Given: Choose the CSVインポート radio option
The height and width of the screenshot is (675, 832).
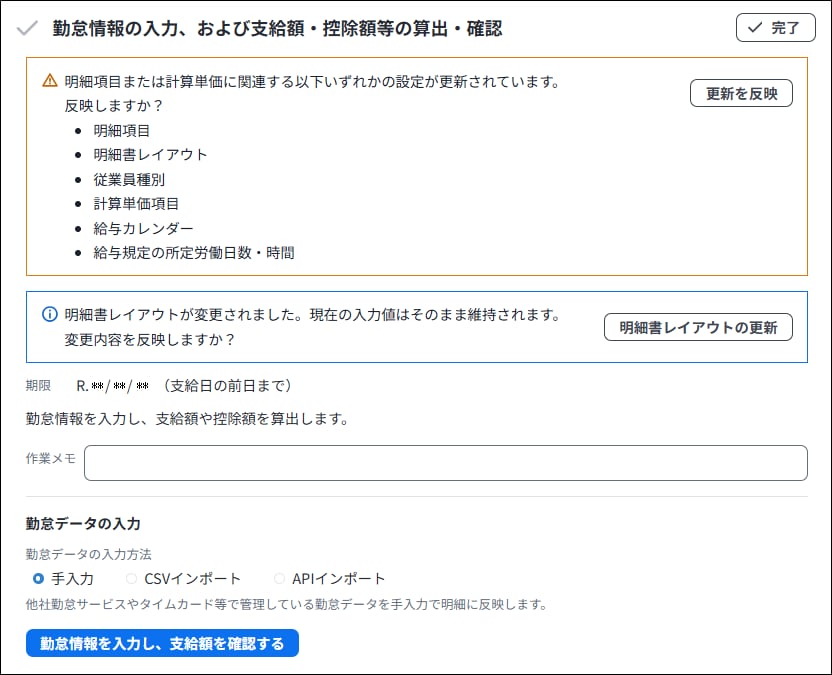Looking at the screenshot, I should coord(131,578).
